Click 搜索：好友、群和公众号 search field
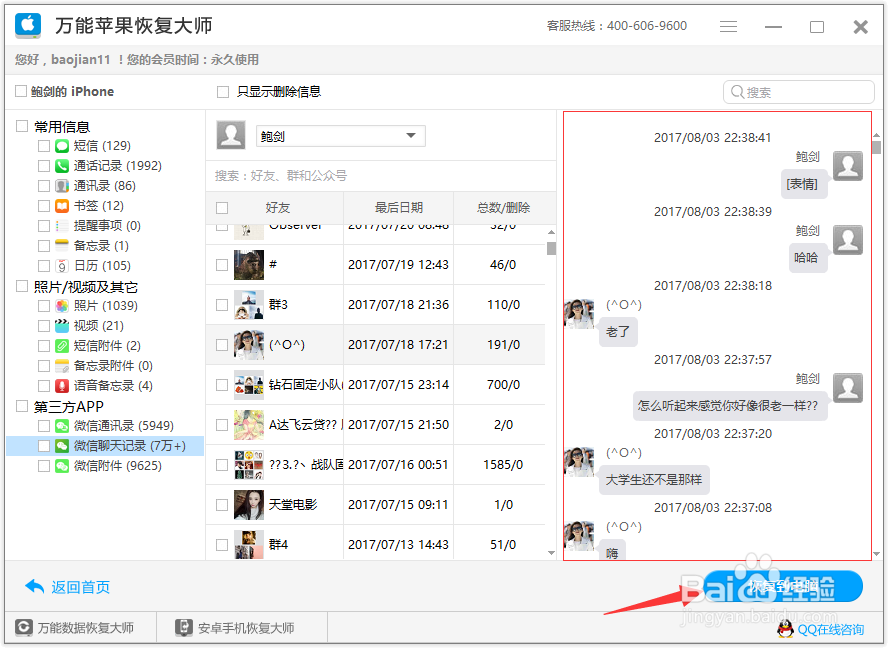Screen dimensions: 888x648 click(x=381, y=176)
